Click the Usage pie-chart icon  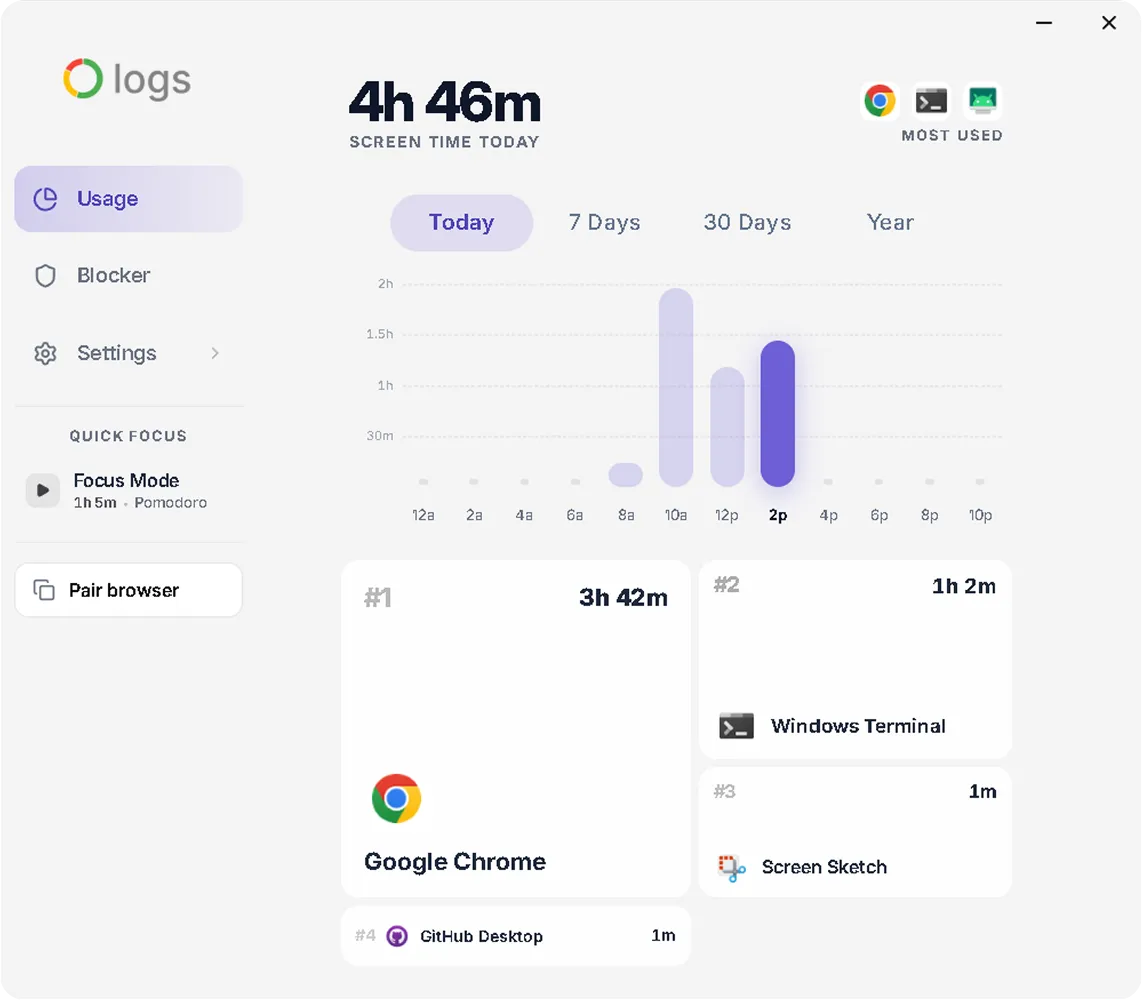pyautogui.click(x=45, y=199)
